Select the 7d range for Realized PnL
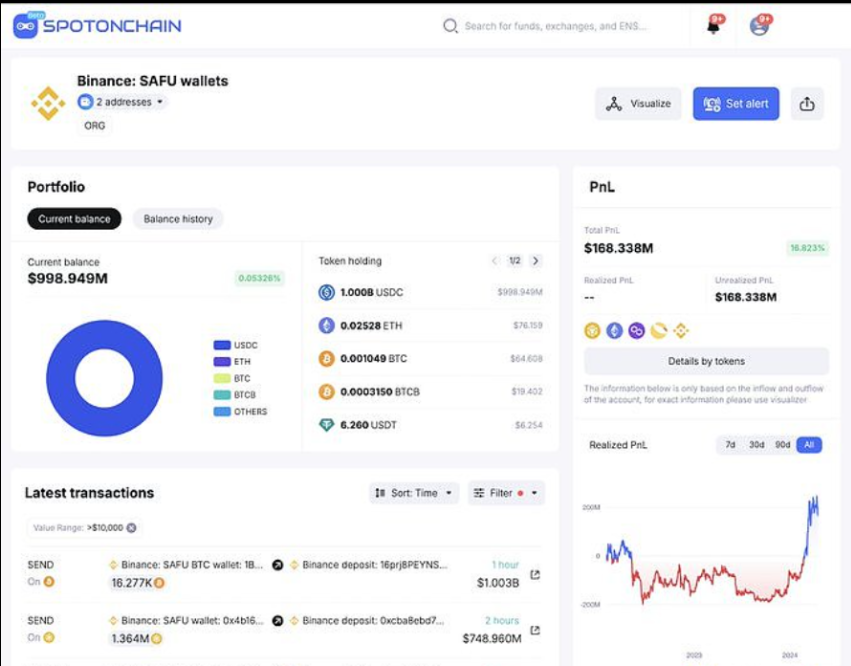 (x=731, y=445)
